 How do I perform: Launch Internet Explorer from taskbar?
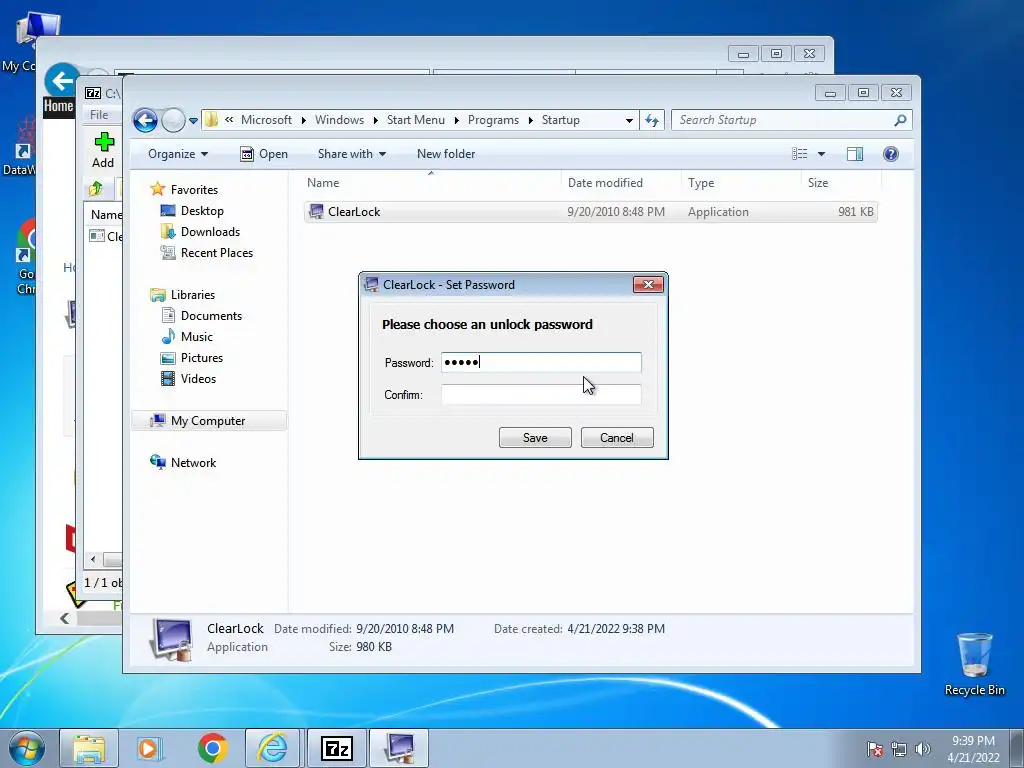[272, 748]
